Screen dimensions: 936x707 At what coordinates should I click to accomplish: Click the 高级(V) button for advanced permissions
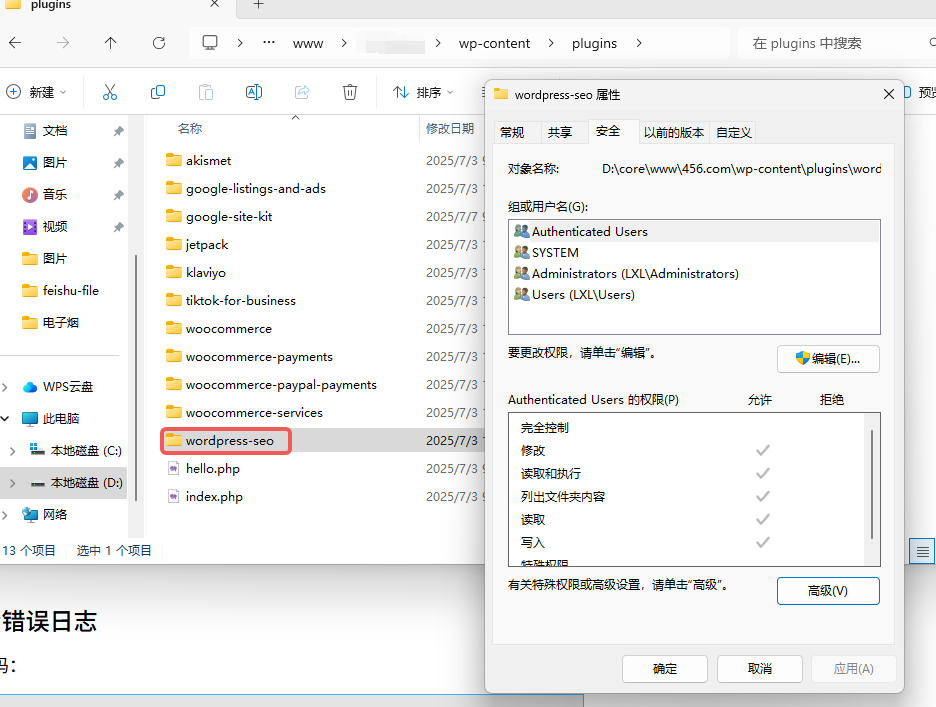tap(828, 591)
